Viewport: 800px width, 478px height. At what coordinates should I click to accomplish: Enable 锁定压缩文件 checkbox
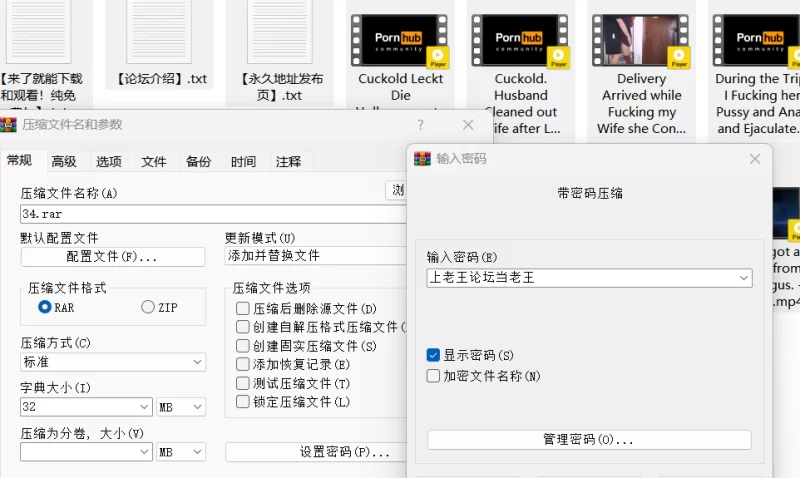click(x=243, y=401)
